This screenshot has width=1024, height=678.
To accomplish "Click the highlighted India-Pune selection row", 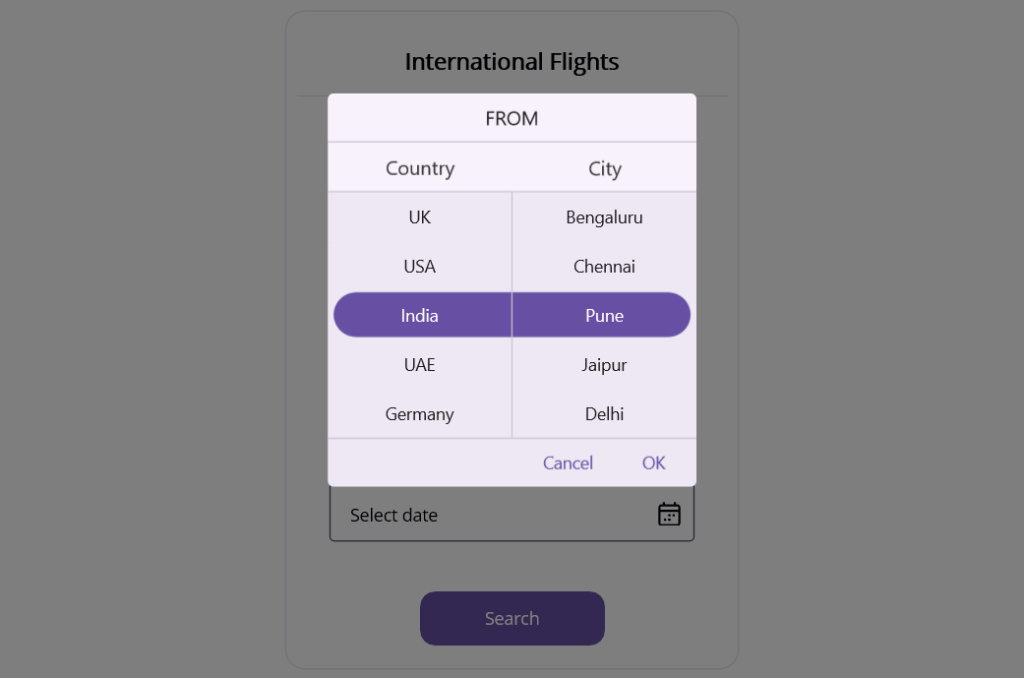I will [x=511, y=314].
